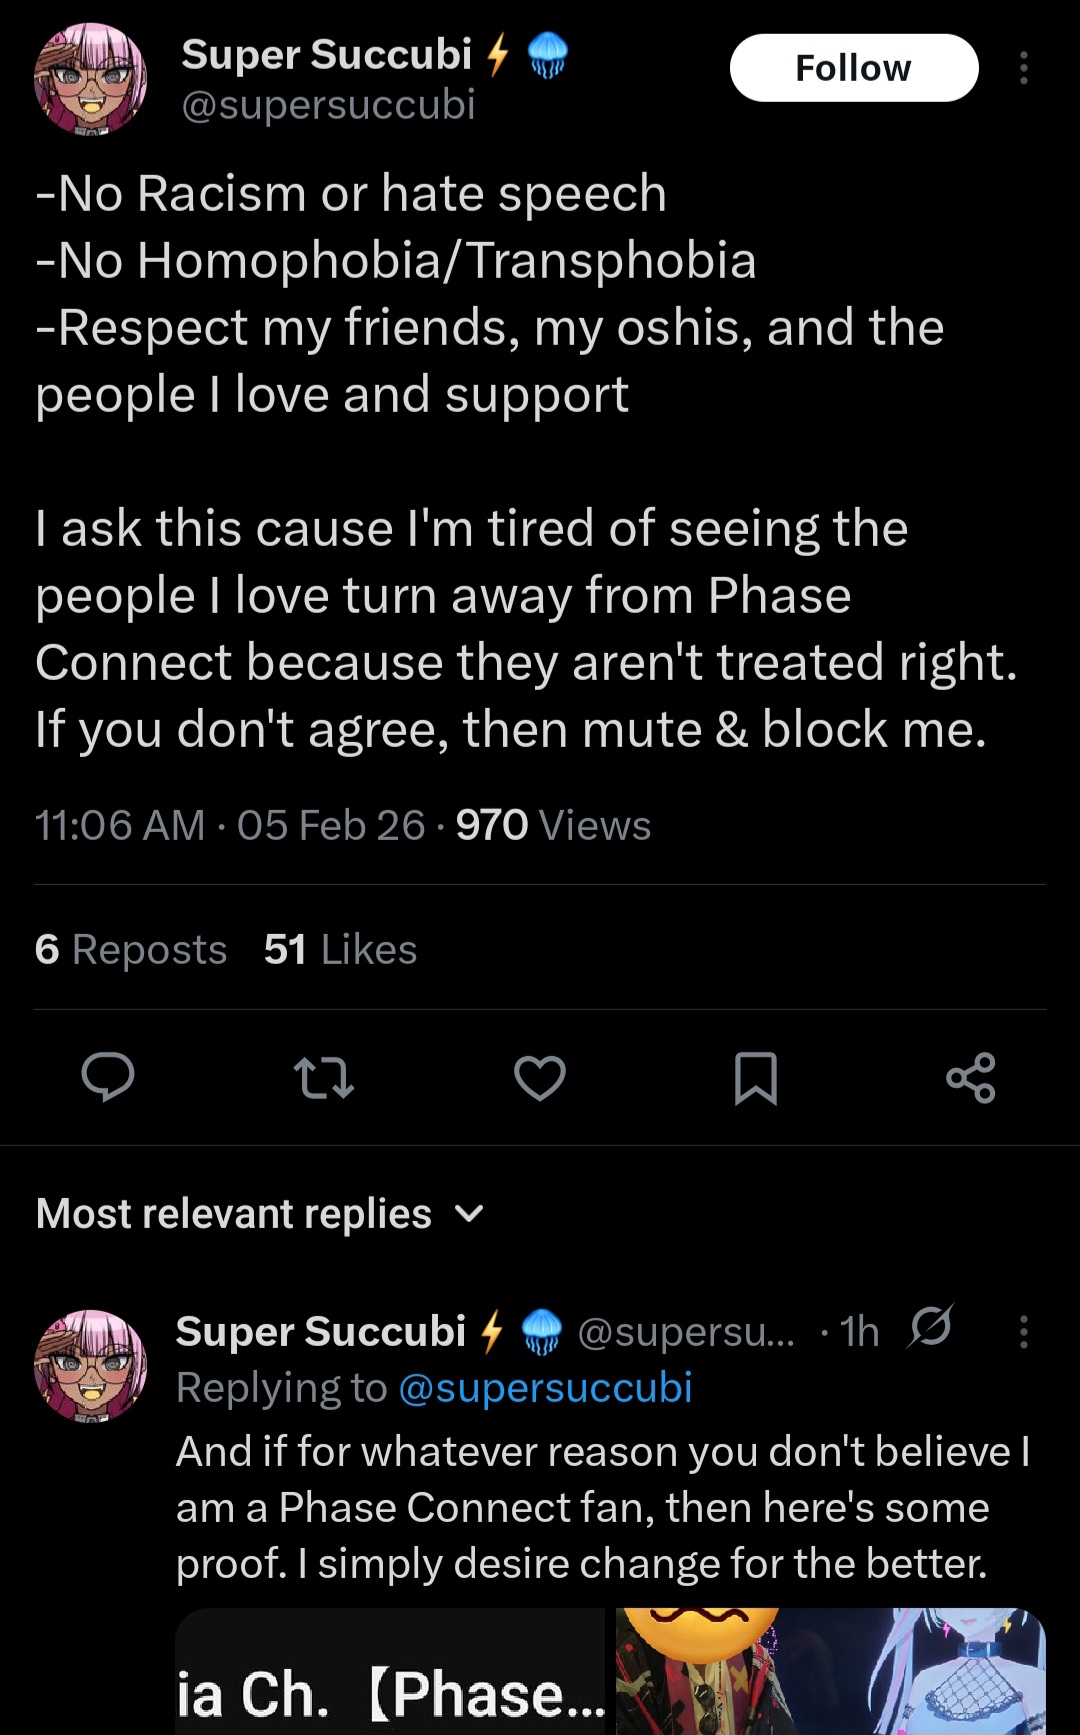Open the tweet's three-dot more menu
The height and width of the screenshot is (1735, 1080).
(1023, 68)
